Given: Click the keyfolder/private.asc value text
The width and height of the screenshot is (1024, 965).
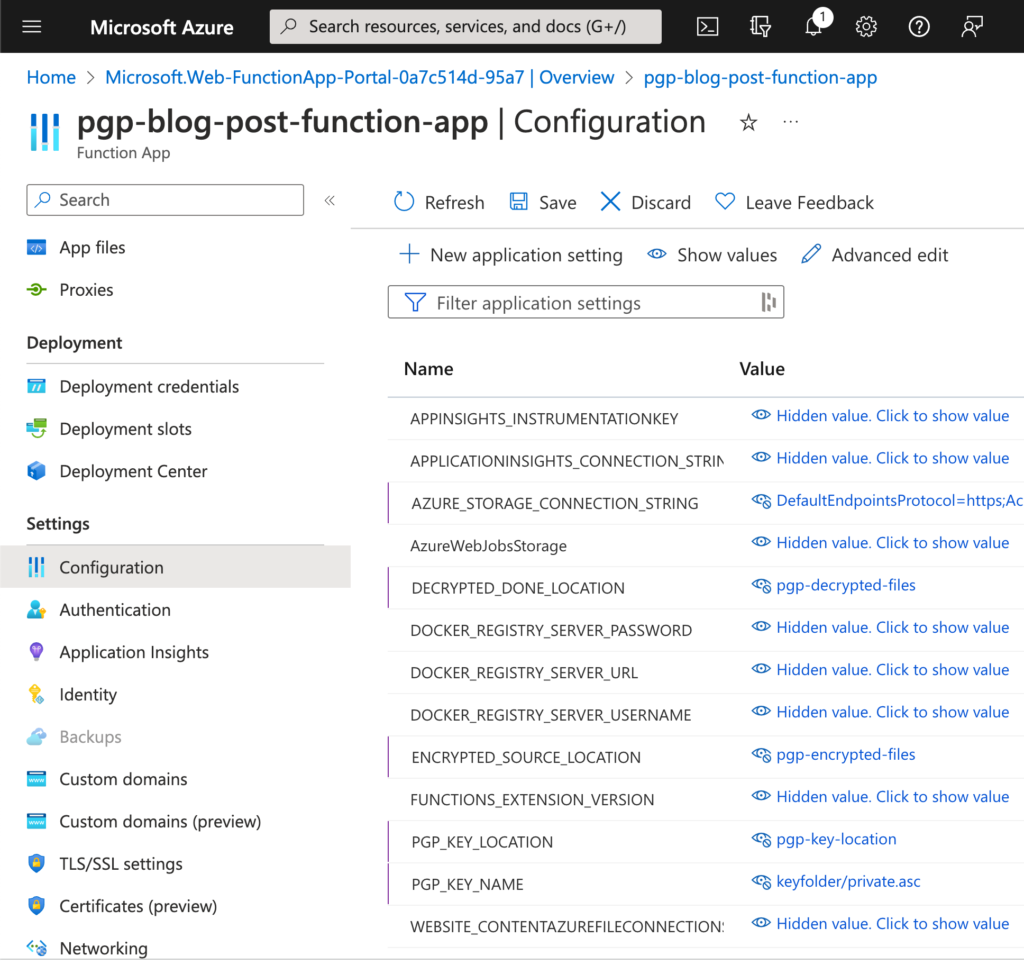Looking at the screenshot, I should click(x=848, y=881).
